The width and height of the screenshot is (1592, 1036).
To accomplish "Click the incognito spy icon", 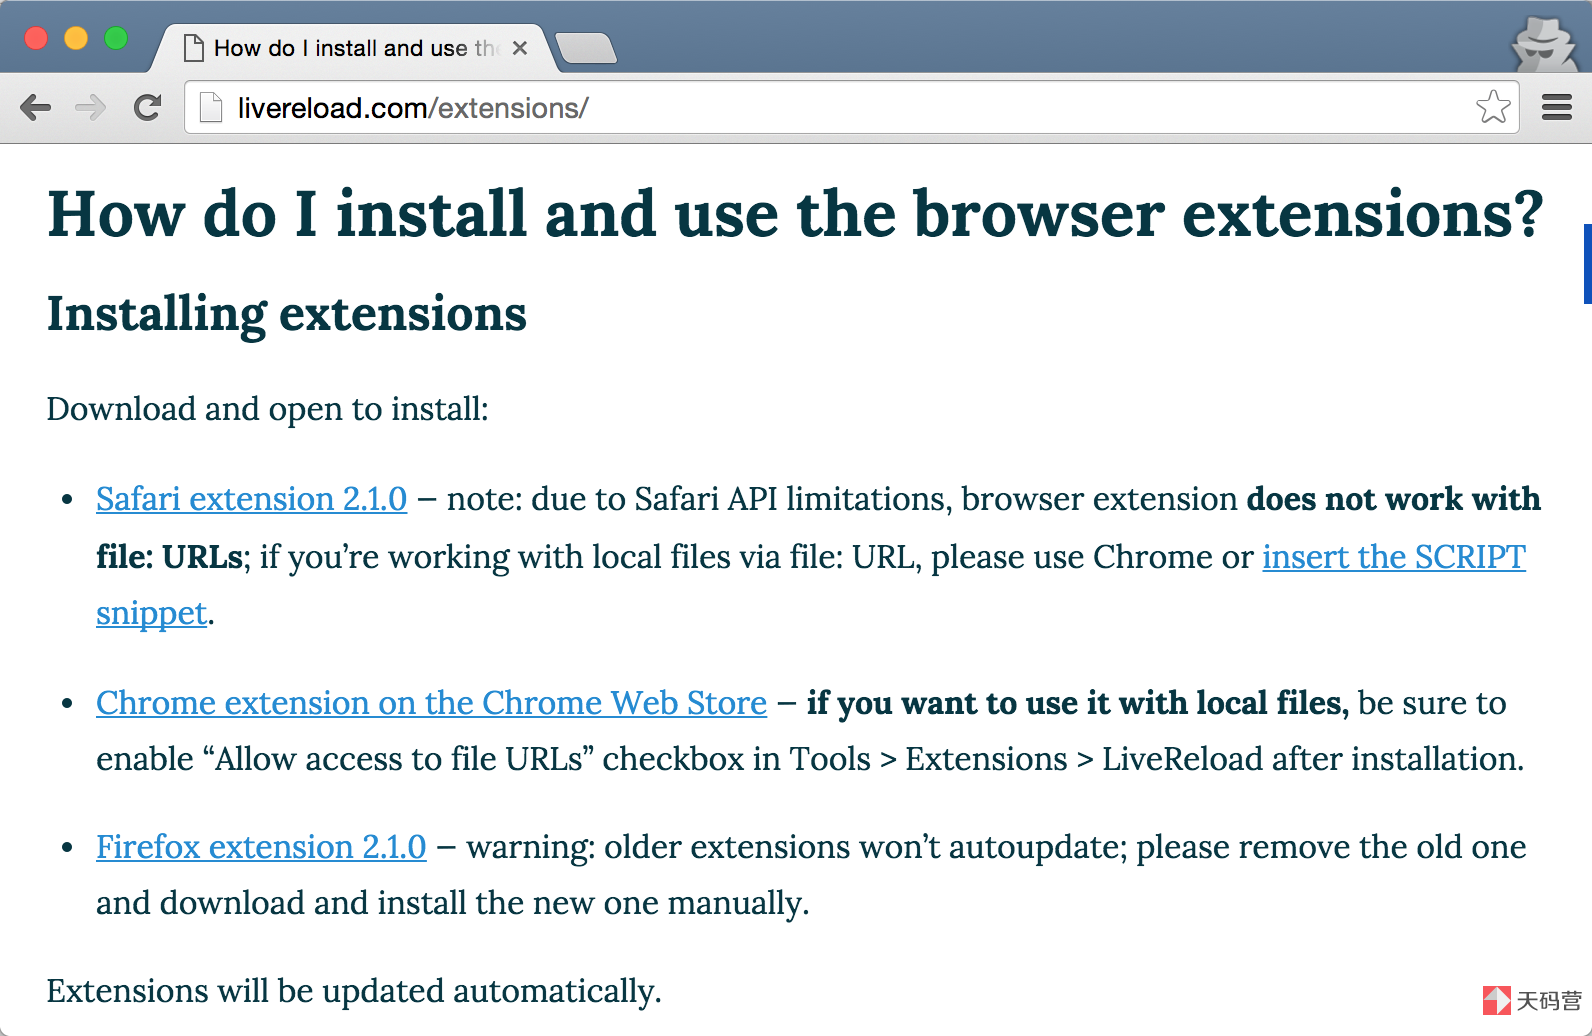I will (1544, 43).
